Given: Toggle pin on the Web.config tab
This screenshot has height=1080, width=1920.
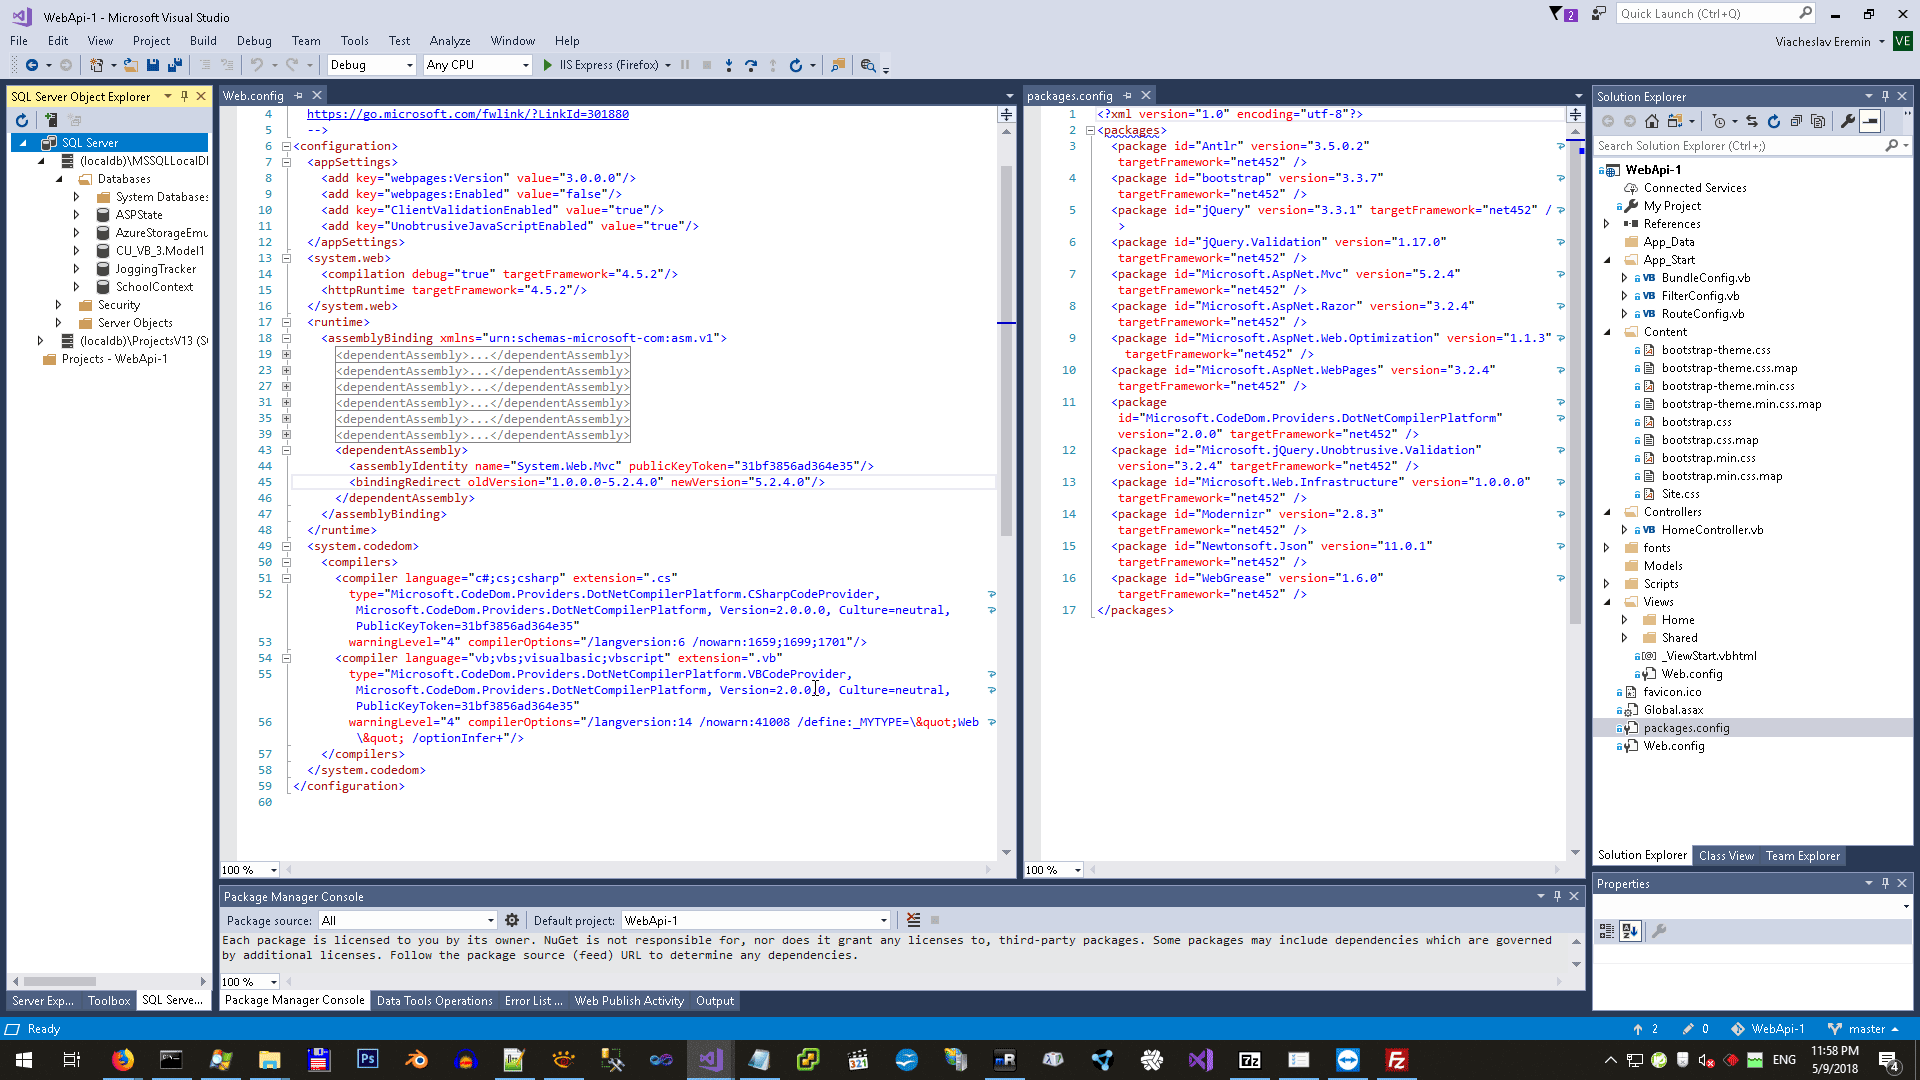Looking at the screenshot, I should tap(299, 96).
